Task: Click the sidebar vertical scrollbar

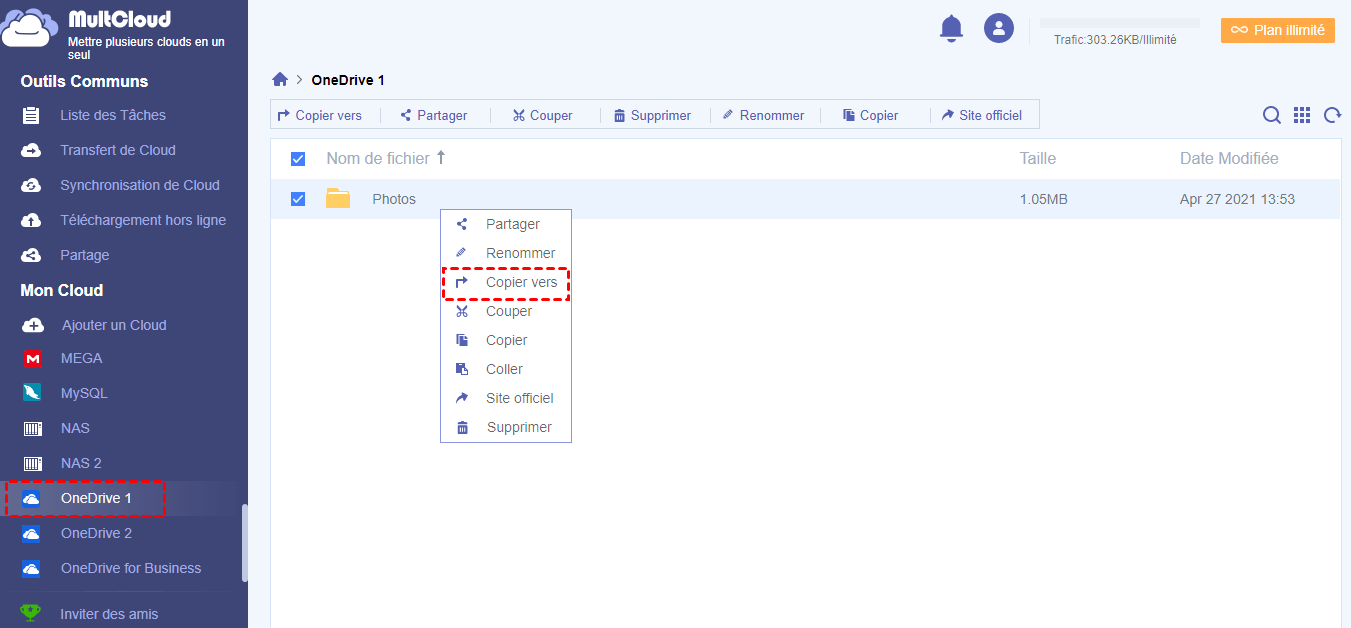Action: point(244,543)
